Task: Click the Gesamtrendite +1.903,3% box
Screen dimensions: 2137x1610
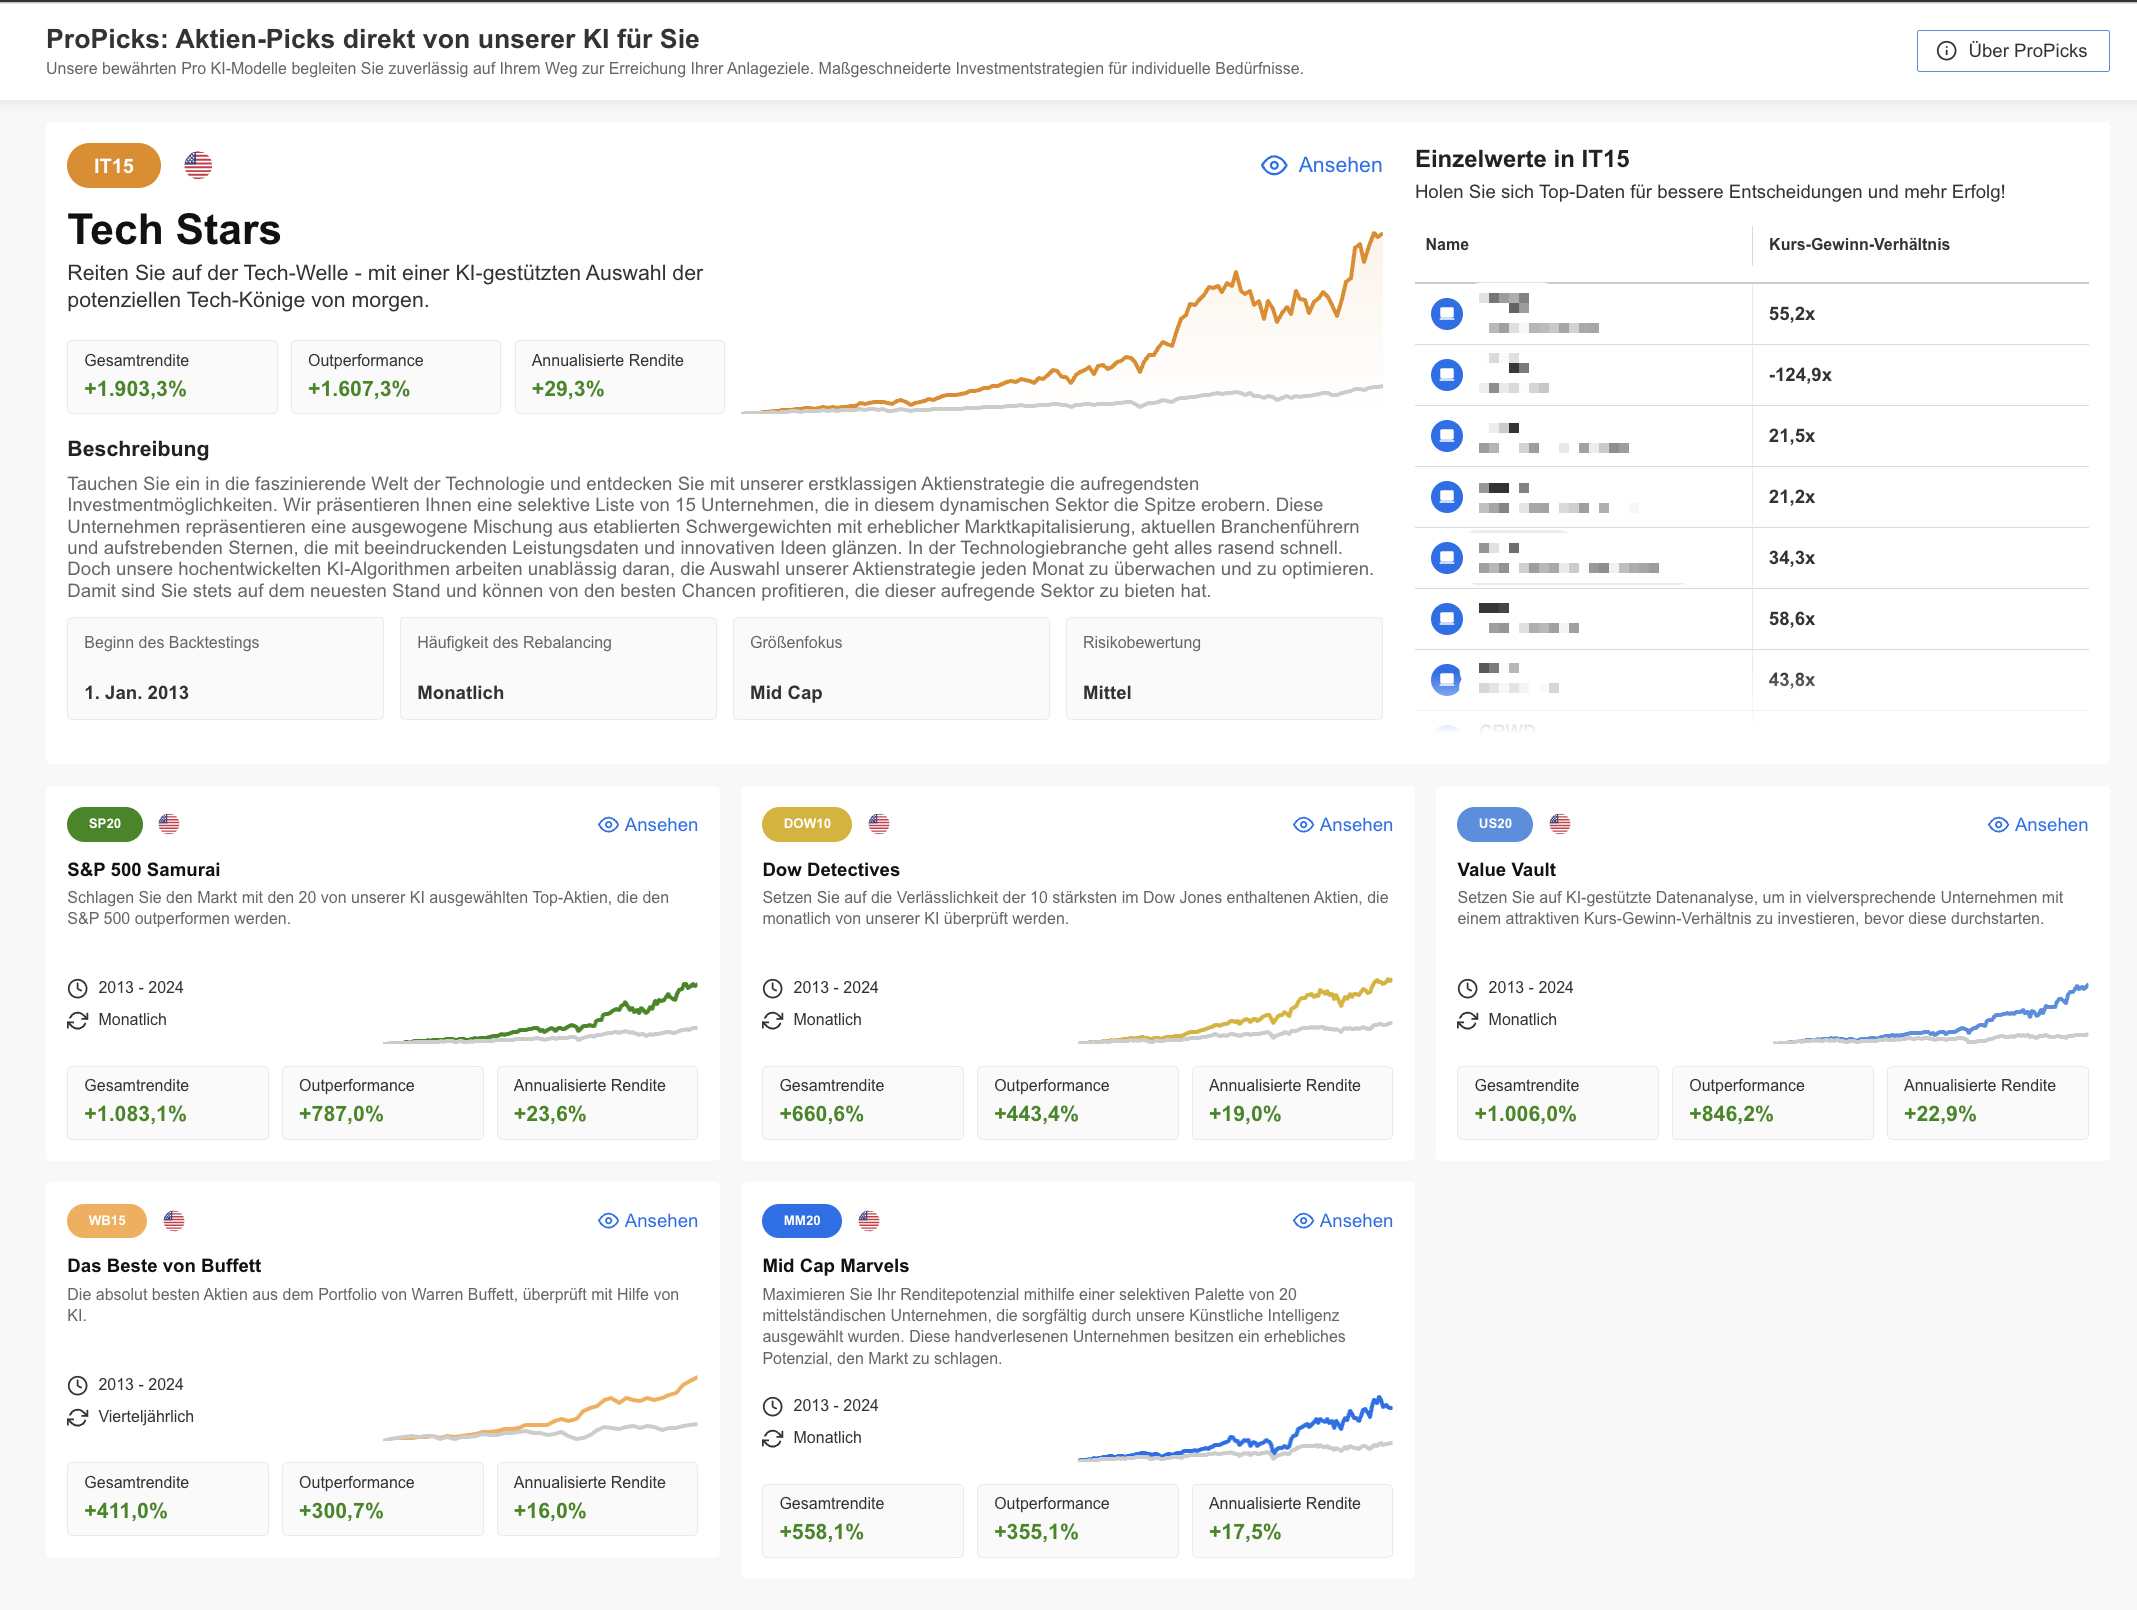Action: pyautogui.click(x=172, y=377)
